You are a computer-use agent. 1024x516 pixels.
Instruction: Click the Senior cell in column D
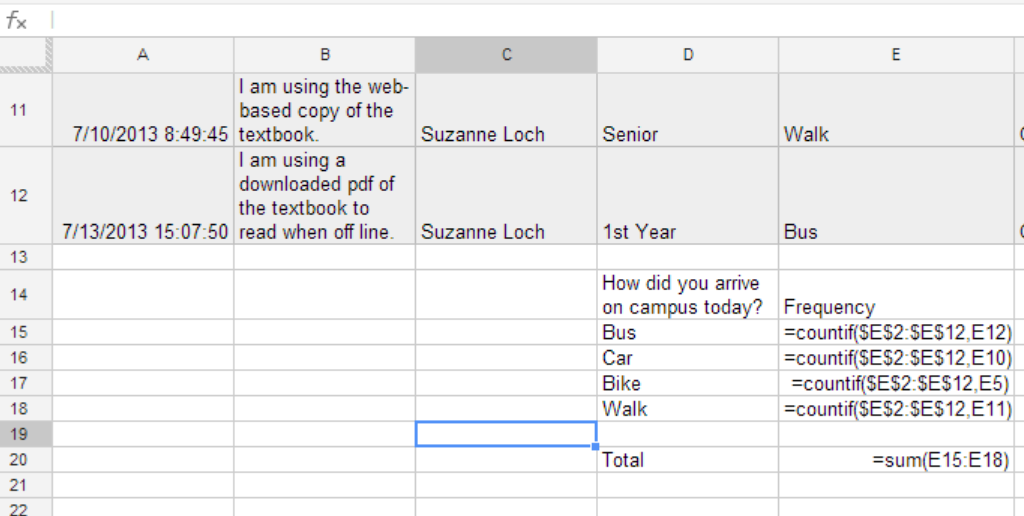point(688,110)
